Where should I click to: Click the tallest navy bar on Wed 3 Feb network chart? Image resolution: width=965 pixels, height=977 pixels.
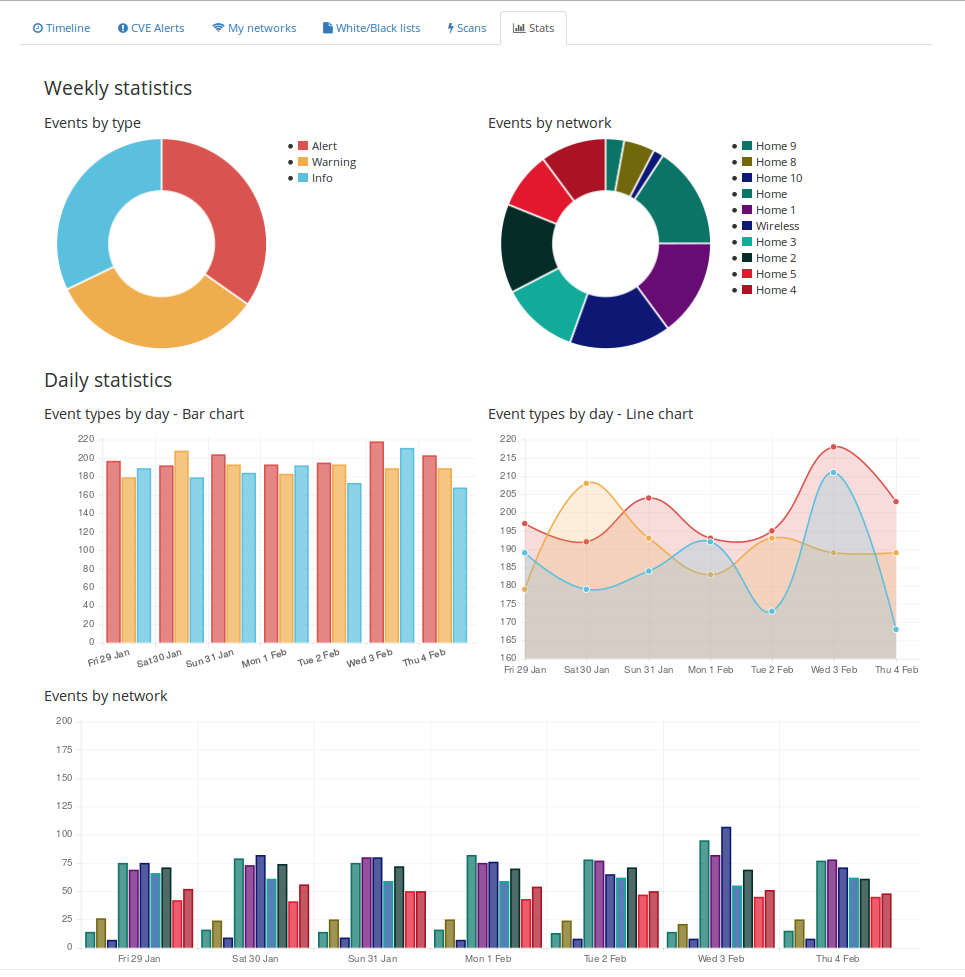726,887
